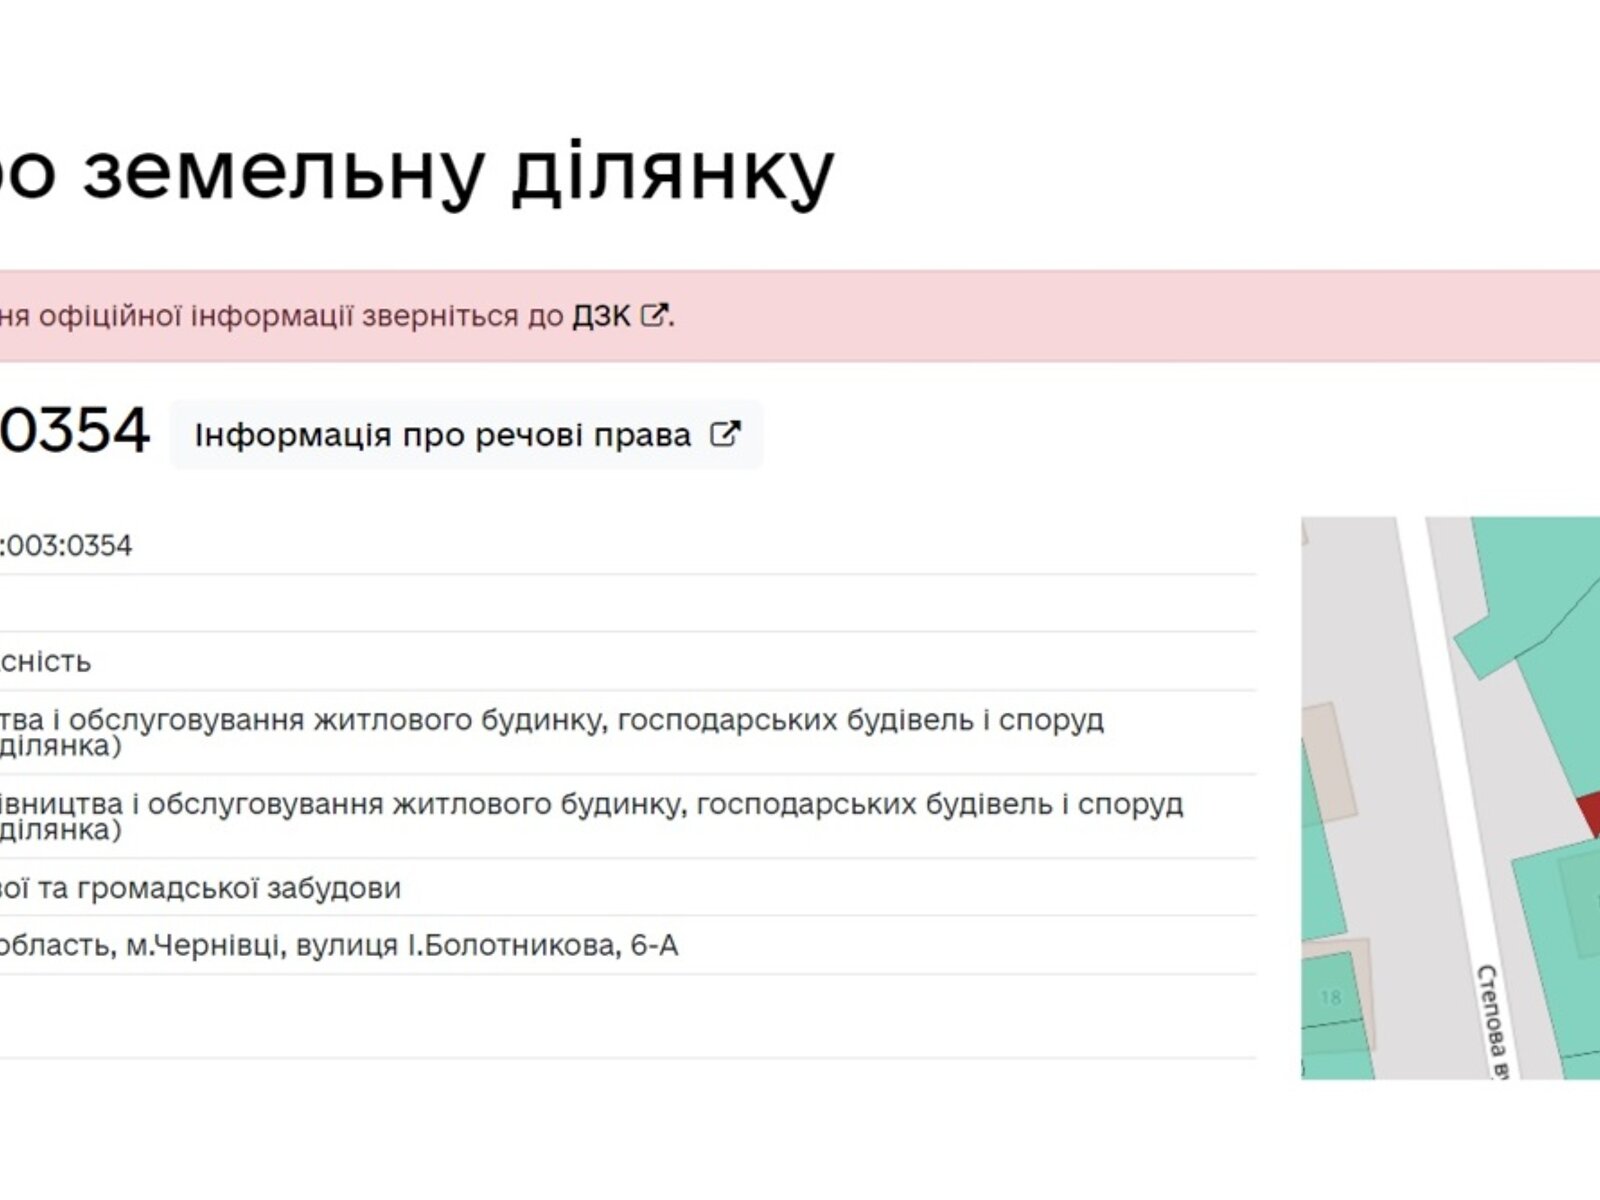Open Інформація про речові права button
The width and height of the screenshot is (1600, 1200).
[466, 435]
